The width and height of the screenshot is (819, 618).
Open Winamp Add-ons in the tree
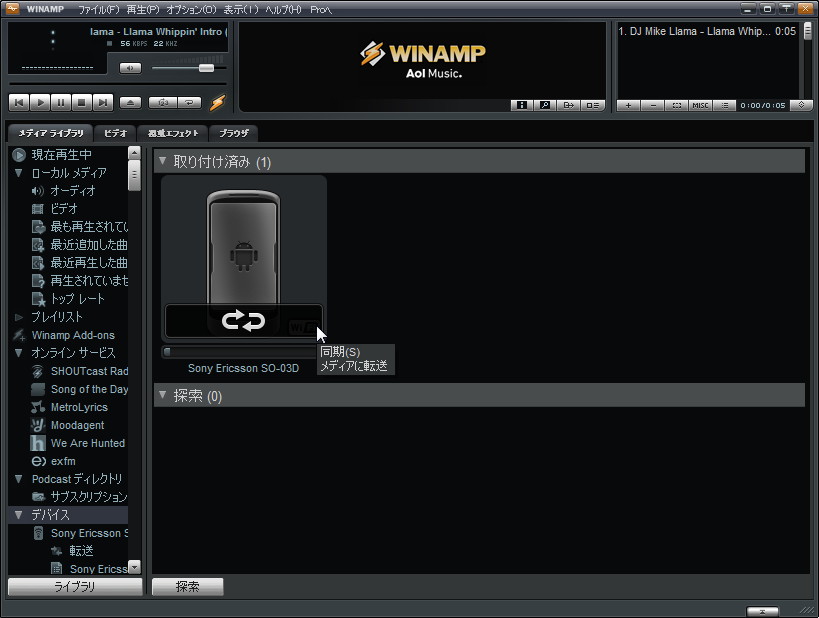coord(73,335)
